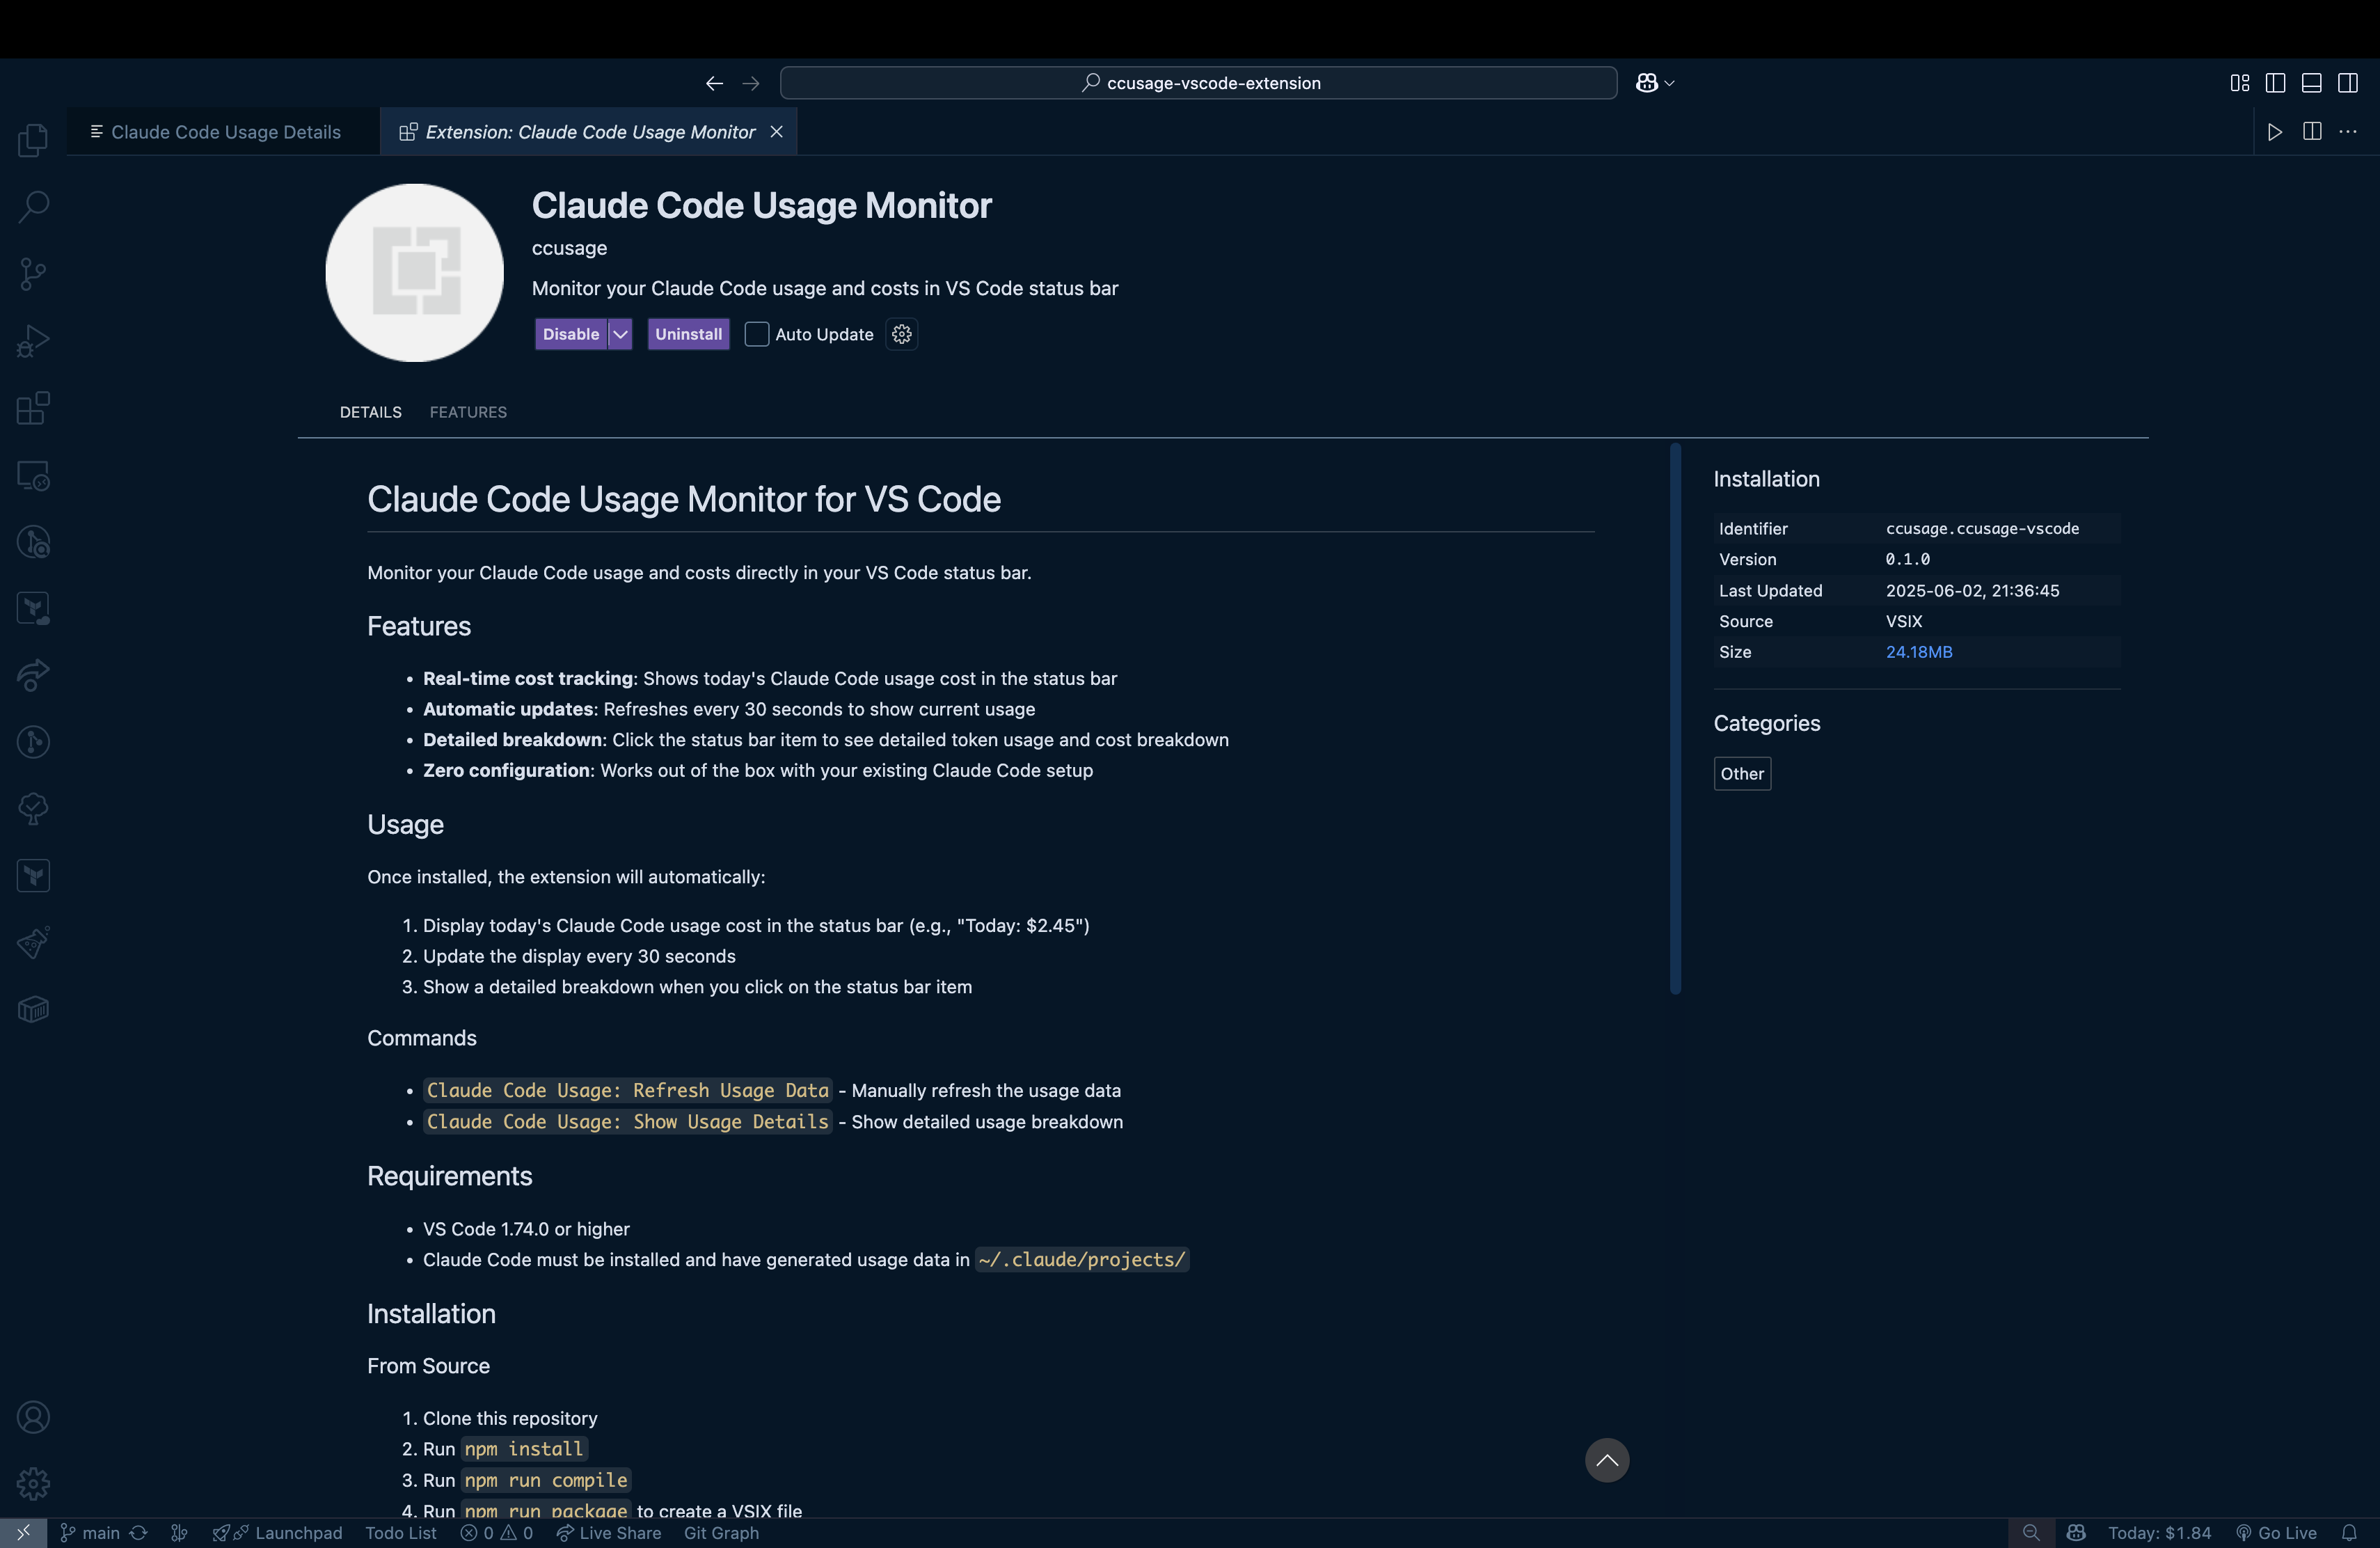
Task: Open the Docker containers view
Action: pos(33,1010)
